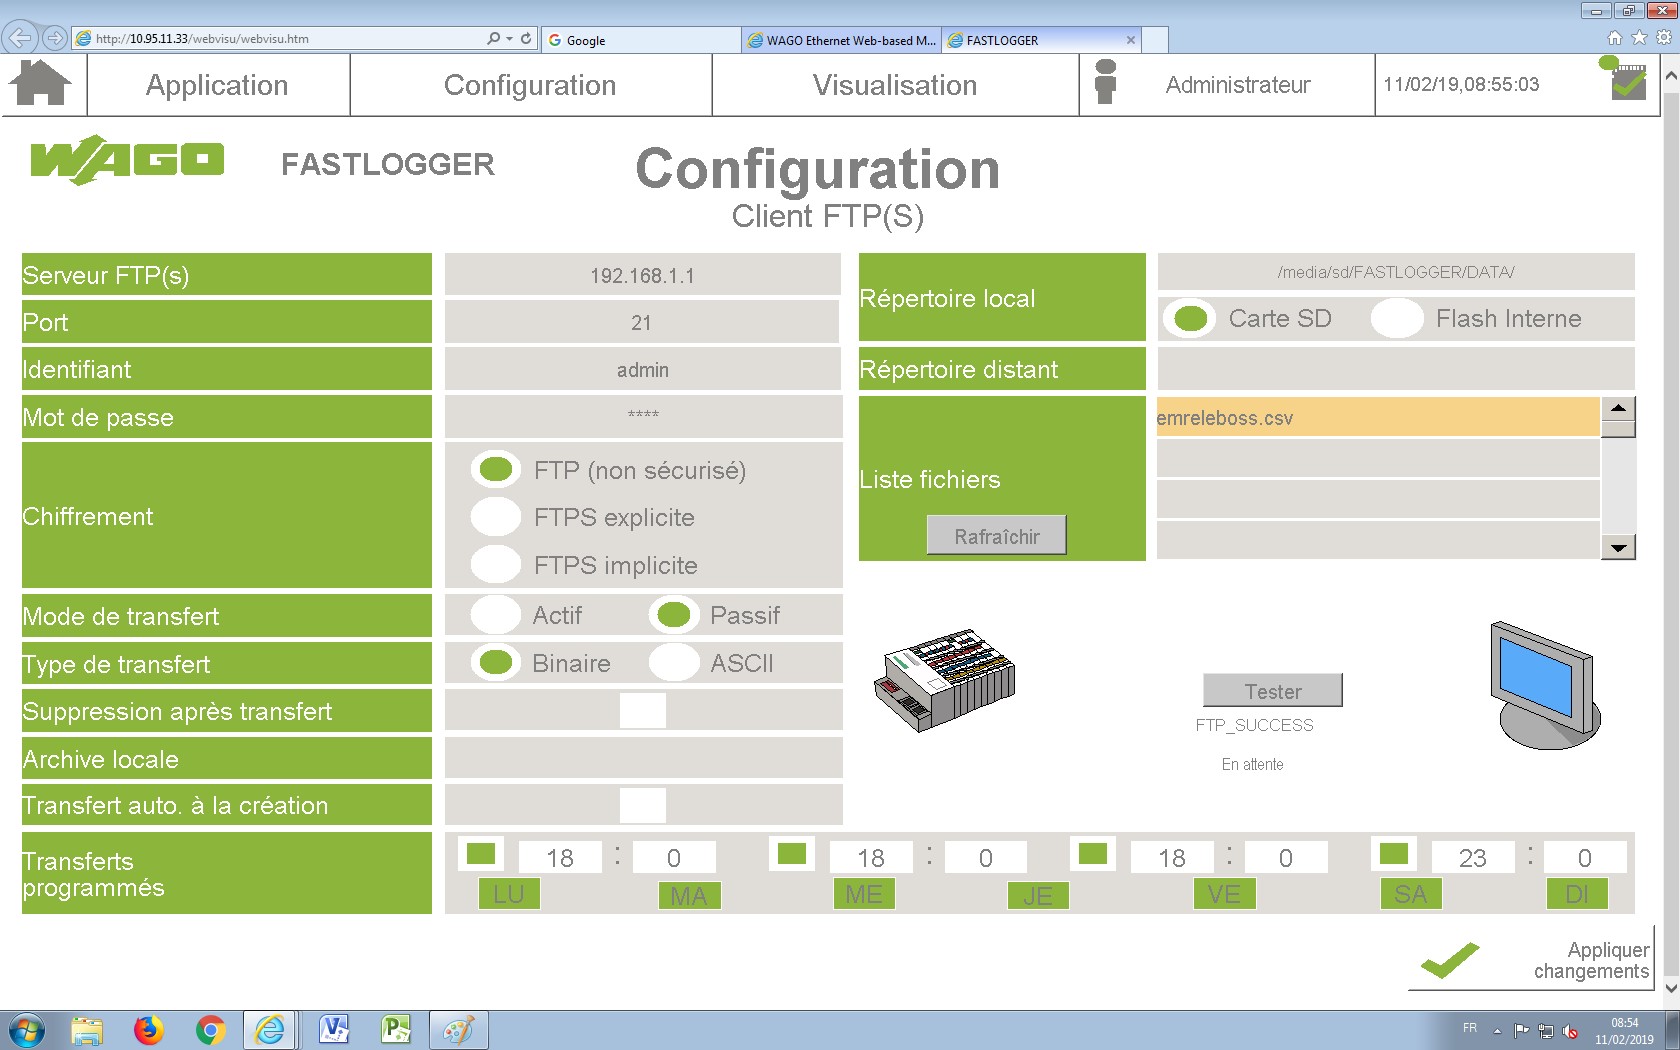This screenshot has width=1680, height=1050.
Task: Open address bar search dropdown arrow
Action: [x=509, y=39]
